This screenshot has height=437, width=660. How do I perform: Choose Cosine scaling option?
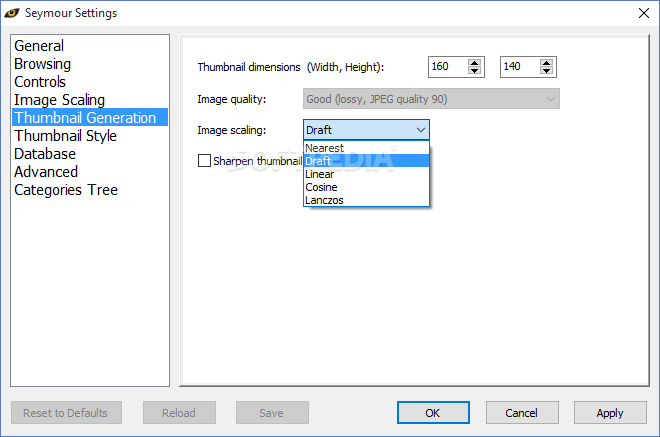366,187
